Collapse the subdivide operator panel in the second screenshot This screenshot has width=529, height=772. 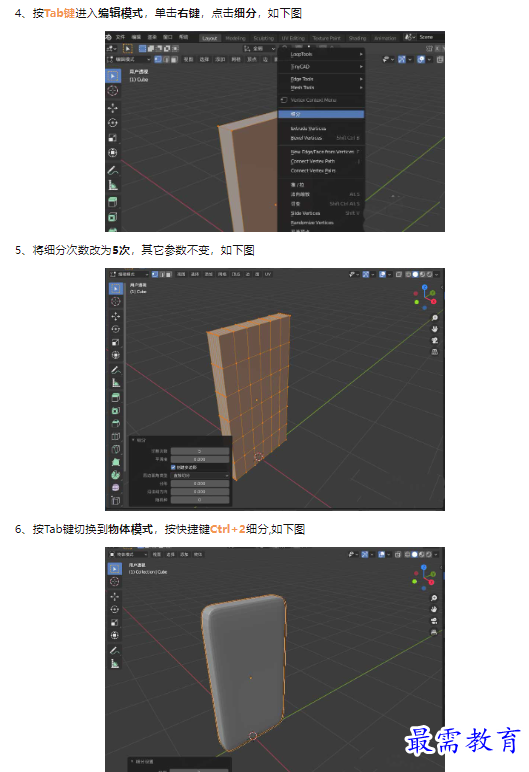[133, 440]
